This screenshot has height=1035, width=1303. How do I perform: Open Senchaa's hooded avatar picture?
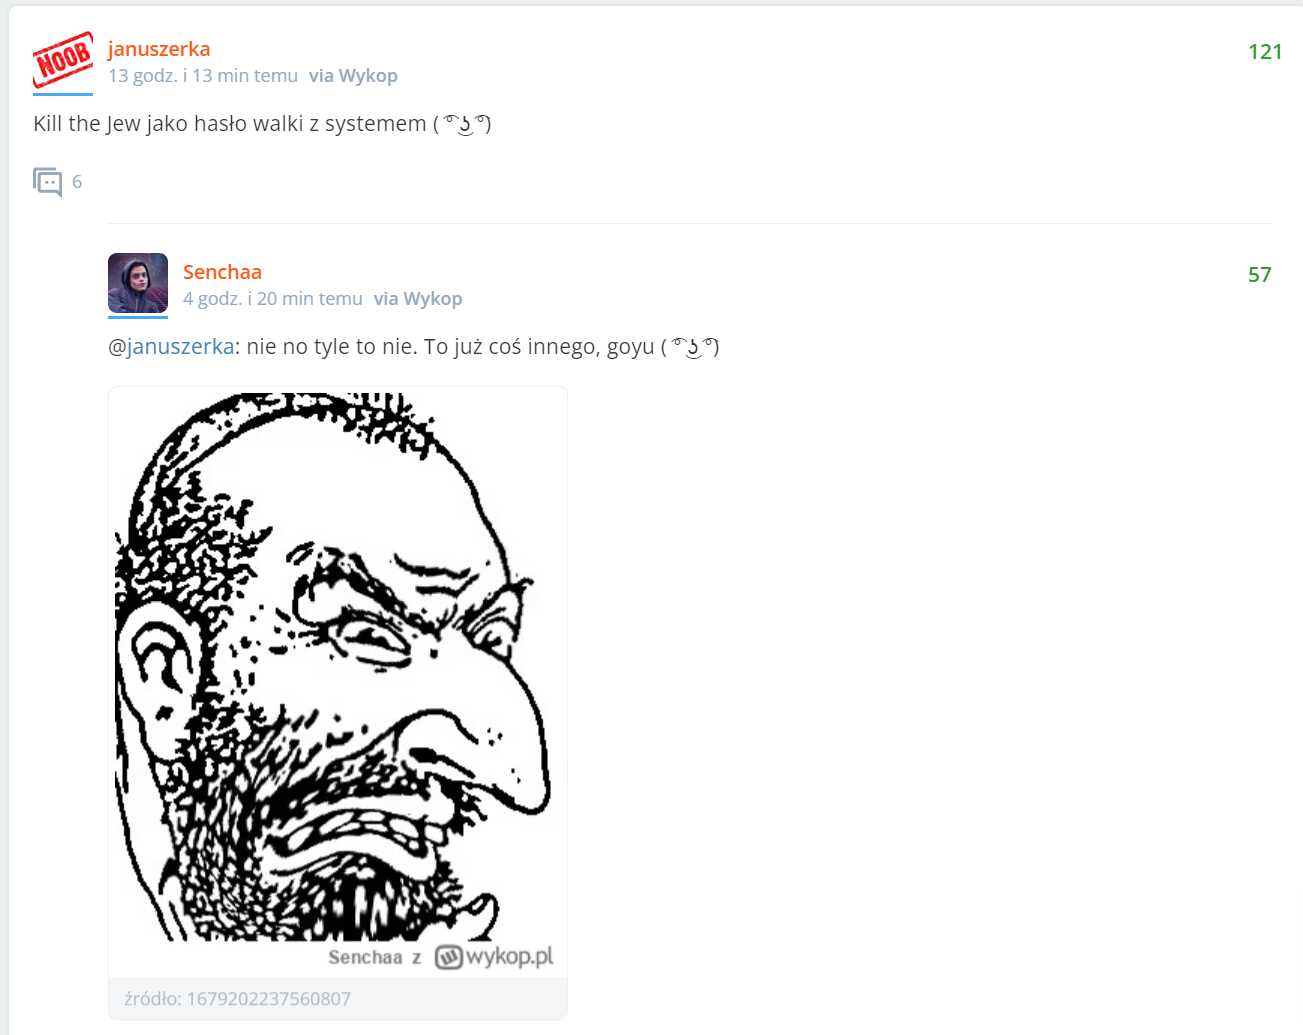click(x=138, y=283)
